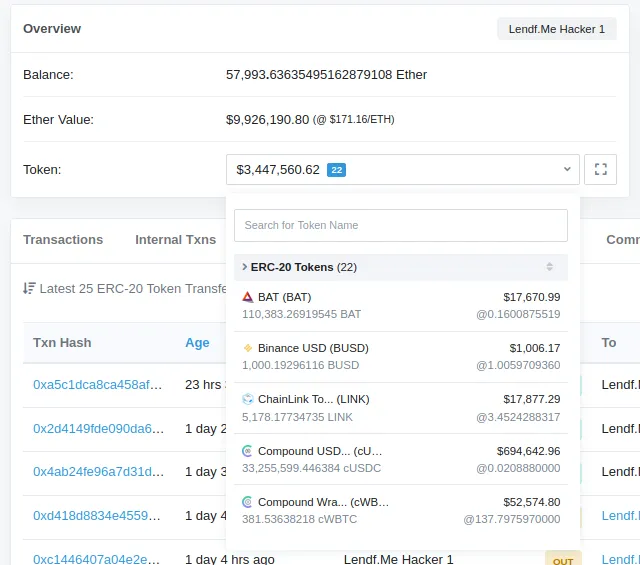Click the ChainLink token logo icon

pos(247,399)
